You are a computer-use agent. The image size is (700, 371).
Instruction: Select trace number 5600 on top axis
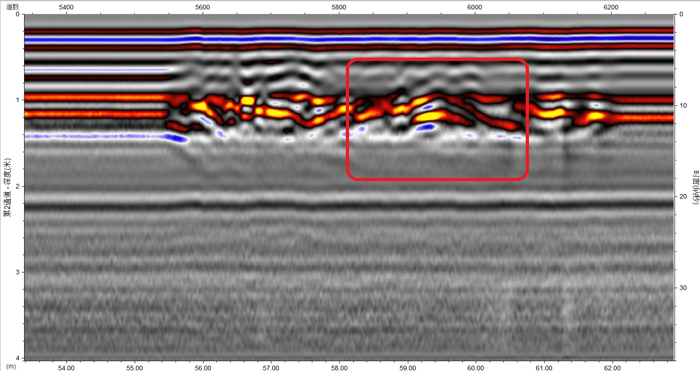tap(202, 7)
